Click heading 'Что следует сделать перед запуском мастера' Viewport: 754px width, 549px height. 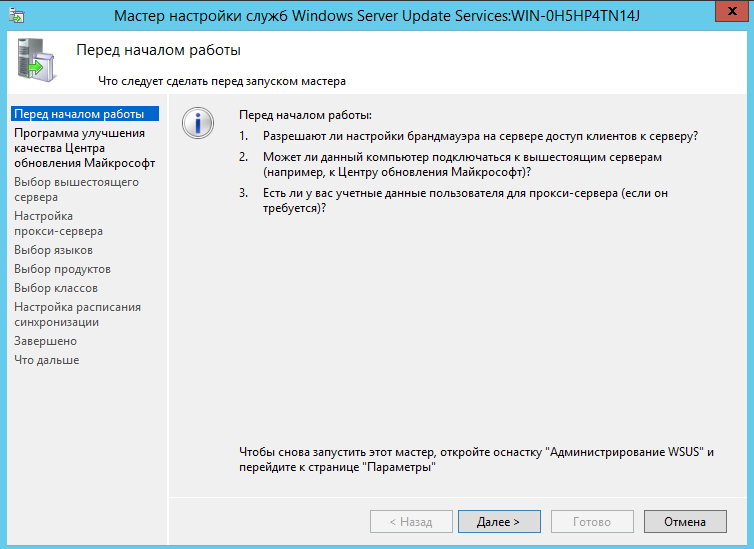[222, 81]
